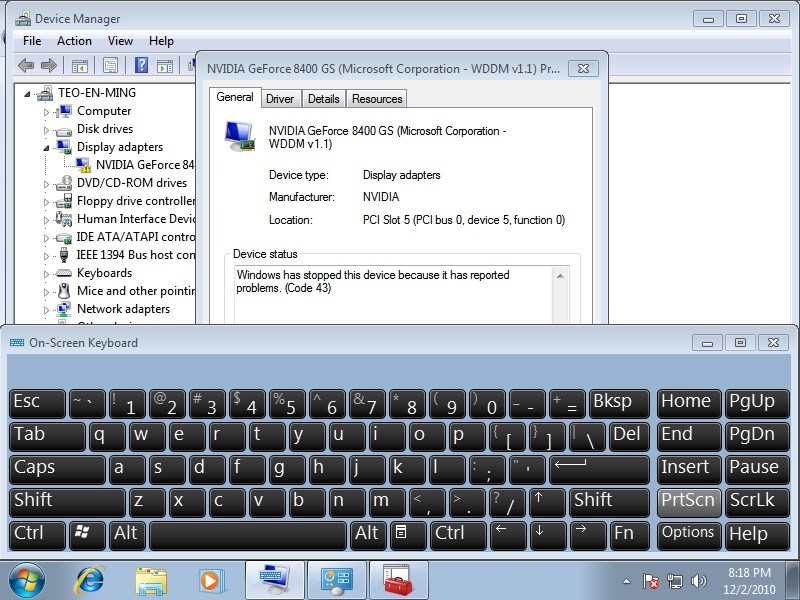Click the Help toolbar icon with question mark
Screen dimensions: 800x600
tap(141, 66)
